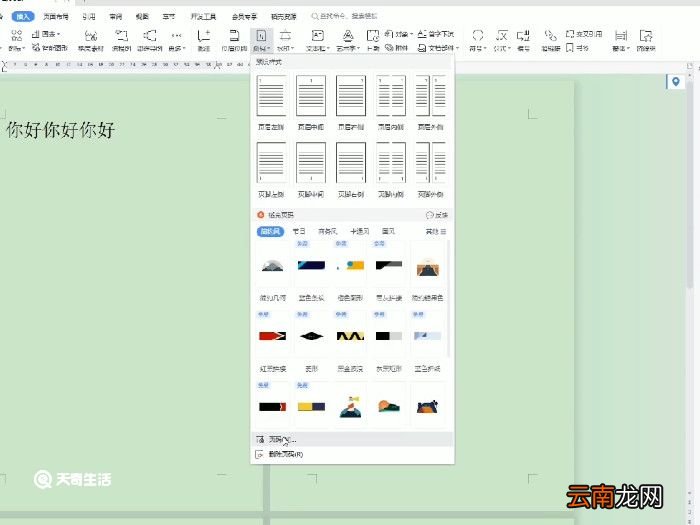Image resolution: width=700 pixels, height=525 pixels.
Task: Open the Review ribbon tab
Action: coord(116,17)
